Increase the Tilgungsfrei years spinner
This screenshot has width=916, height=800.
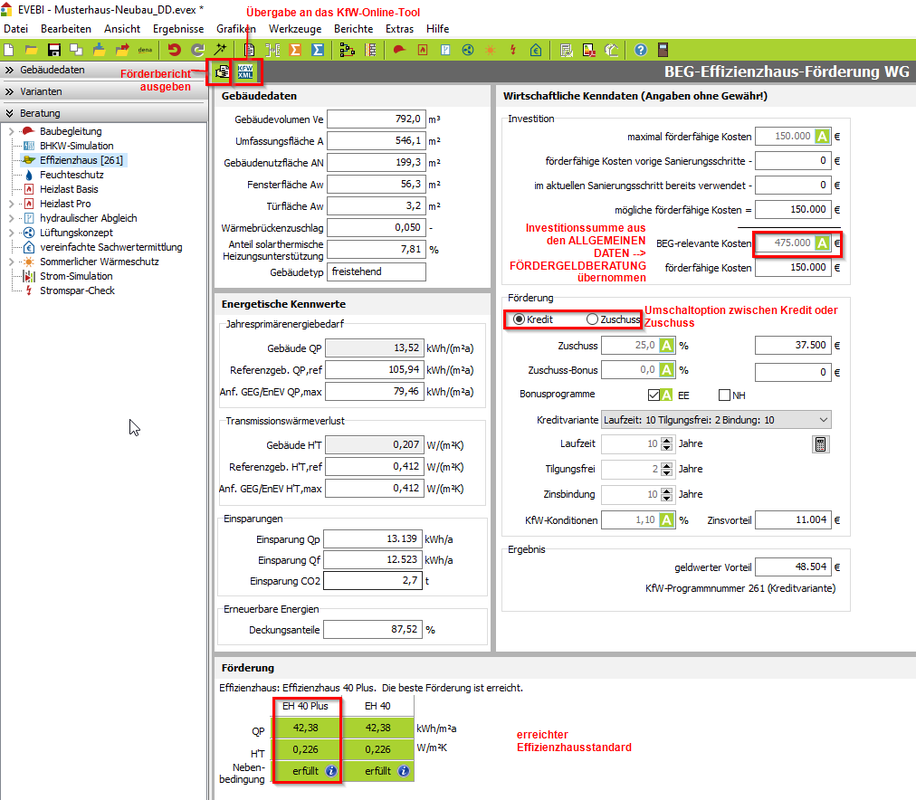tap(666, 465)
